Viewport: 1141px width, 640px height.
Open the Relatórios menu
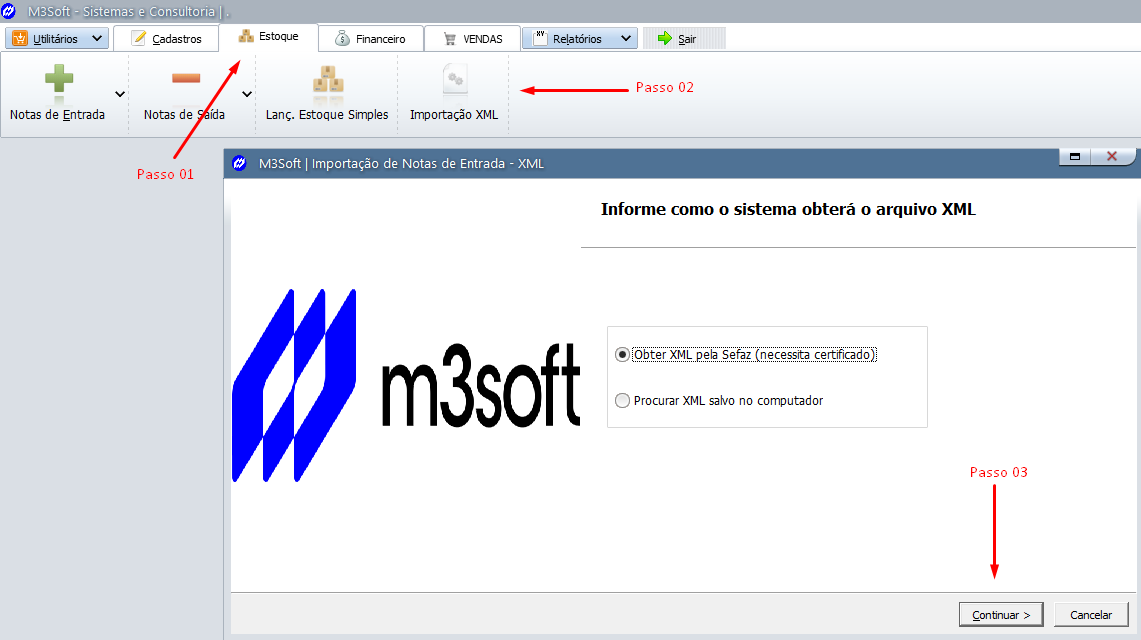[580, 39]
